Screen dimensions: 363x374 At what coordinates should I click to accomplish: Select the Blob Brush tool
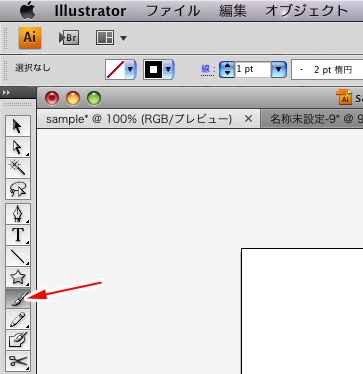tap(18, 340)
